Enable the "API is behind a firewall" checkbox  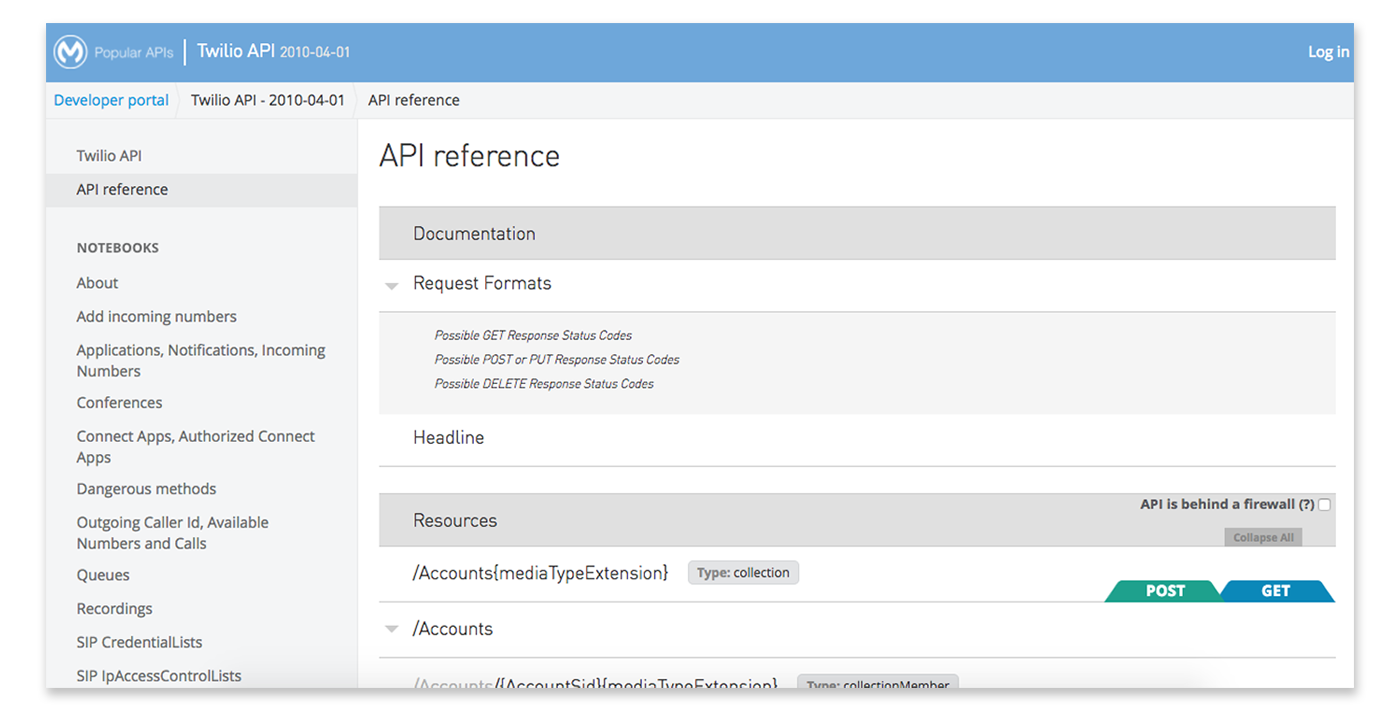coord(1324,504)
